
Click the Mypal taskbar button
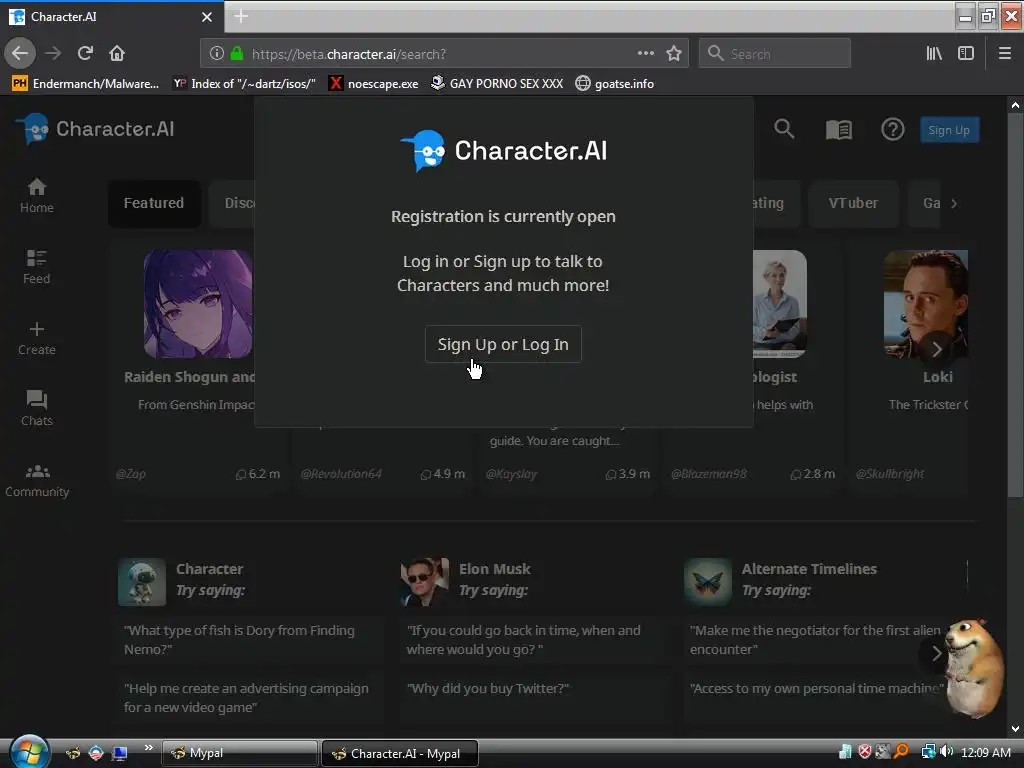tap(239, 753)
